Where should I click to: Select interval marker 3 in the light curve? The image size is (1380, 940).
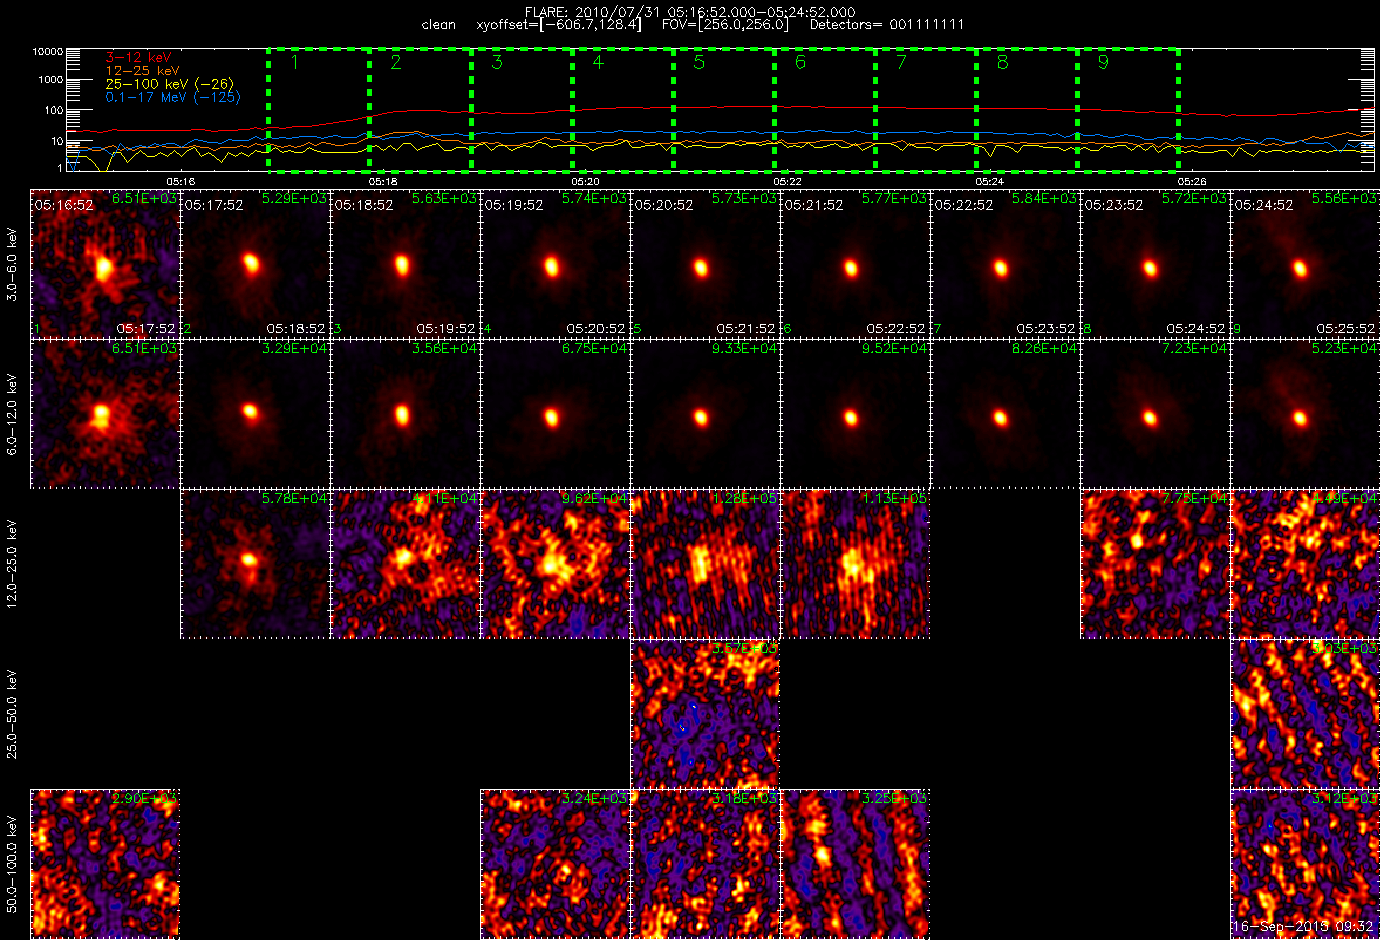click(497, 62)
